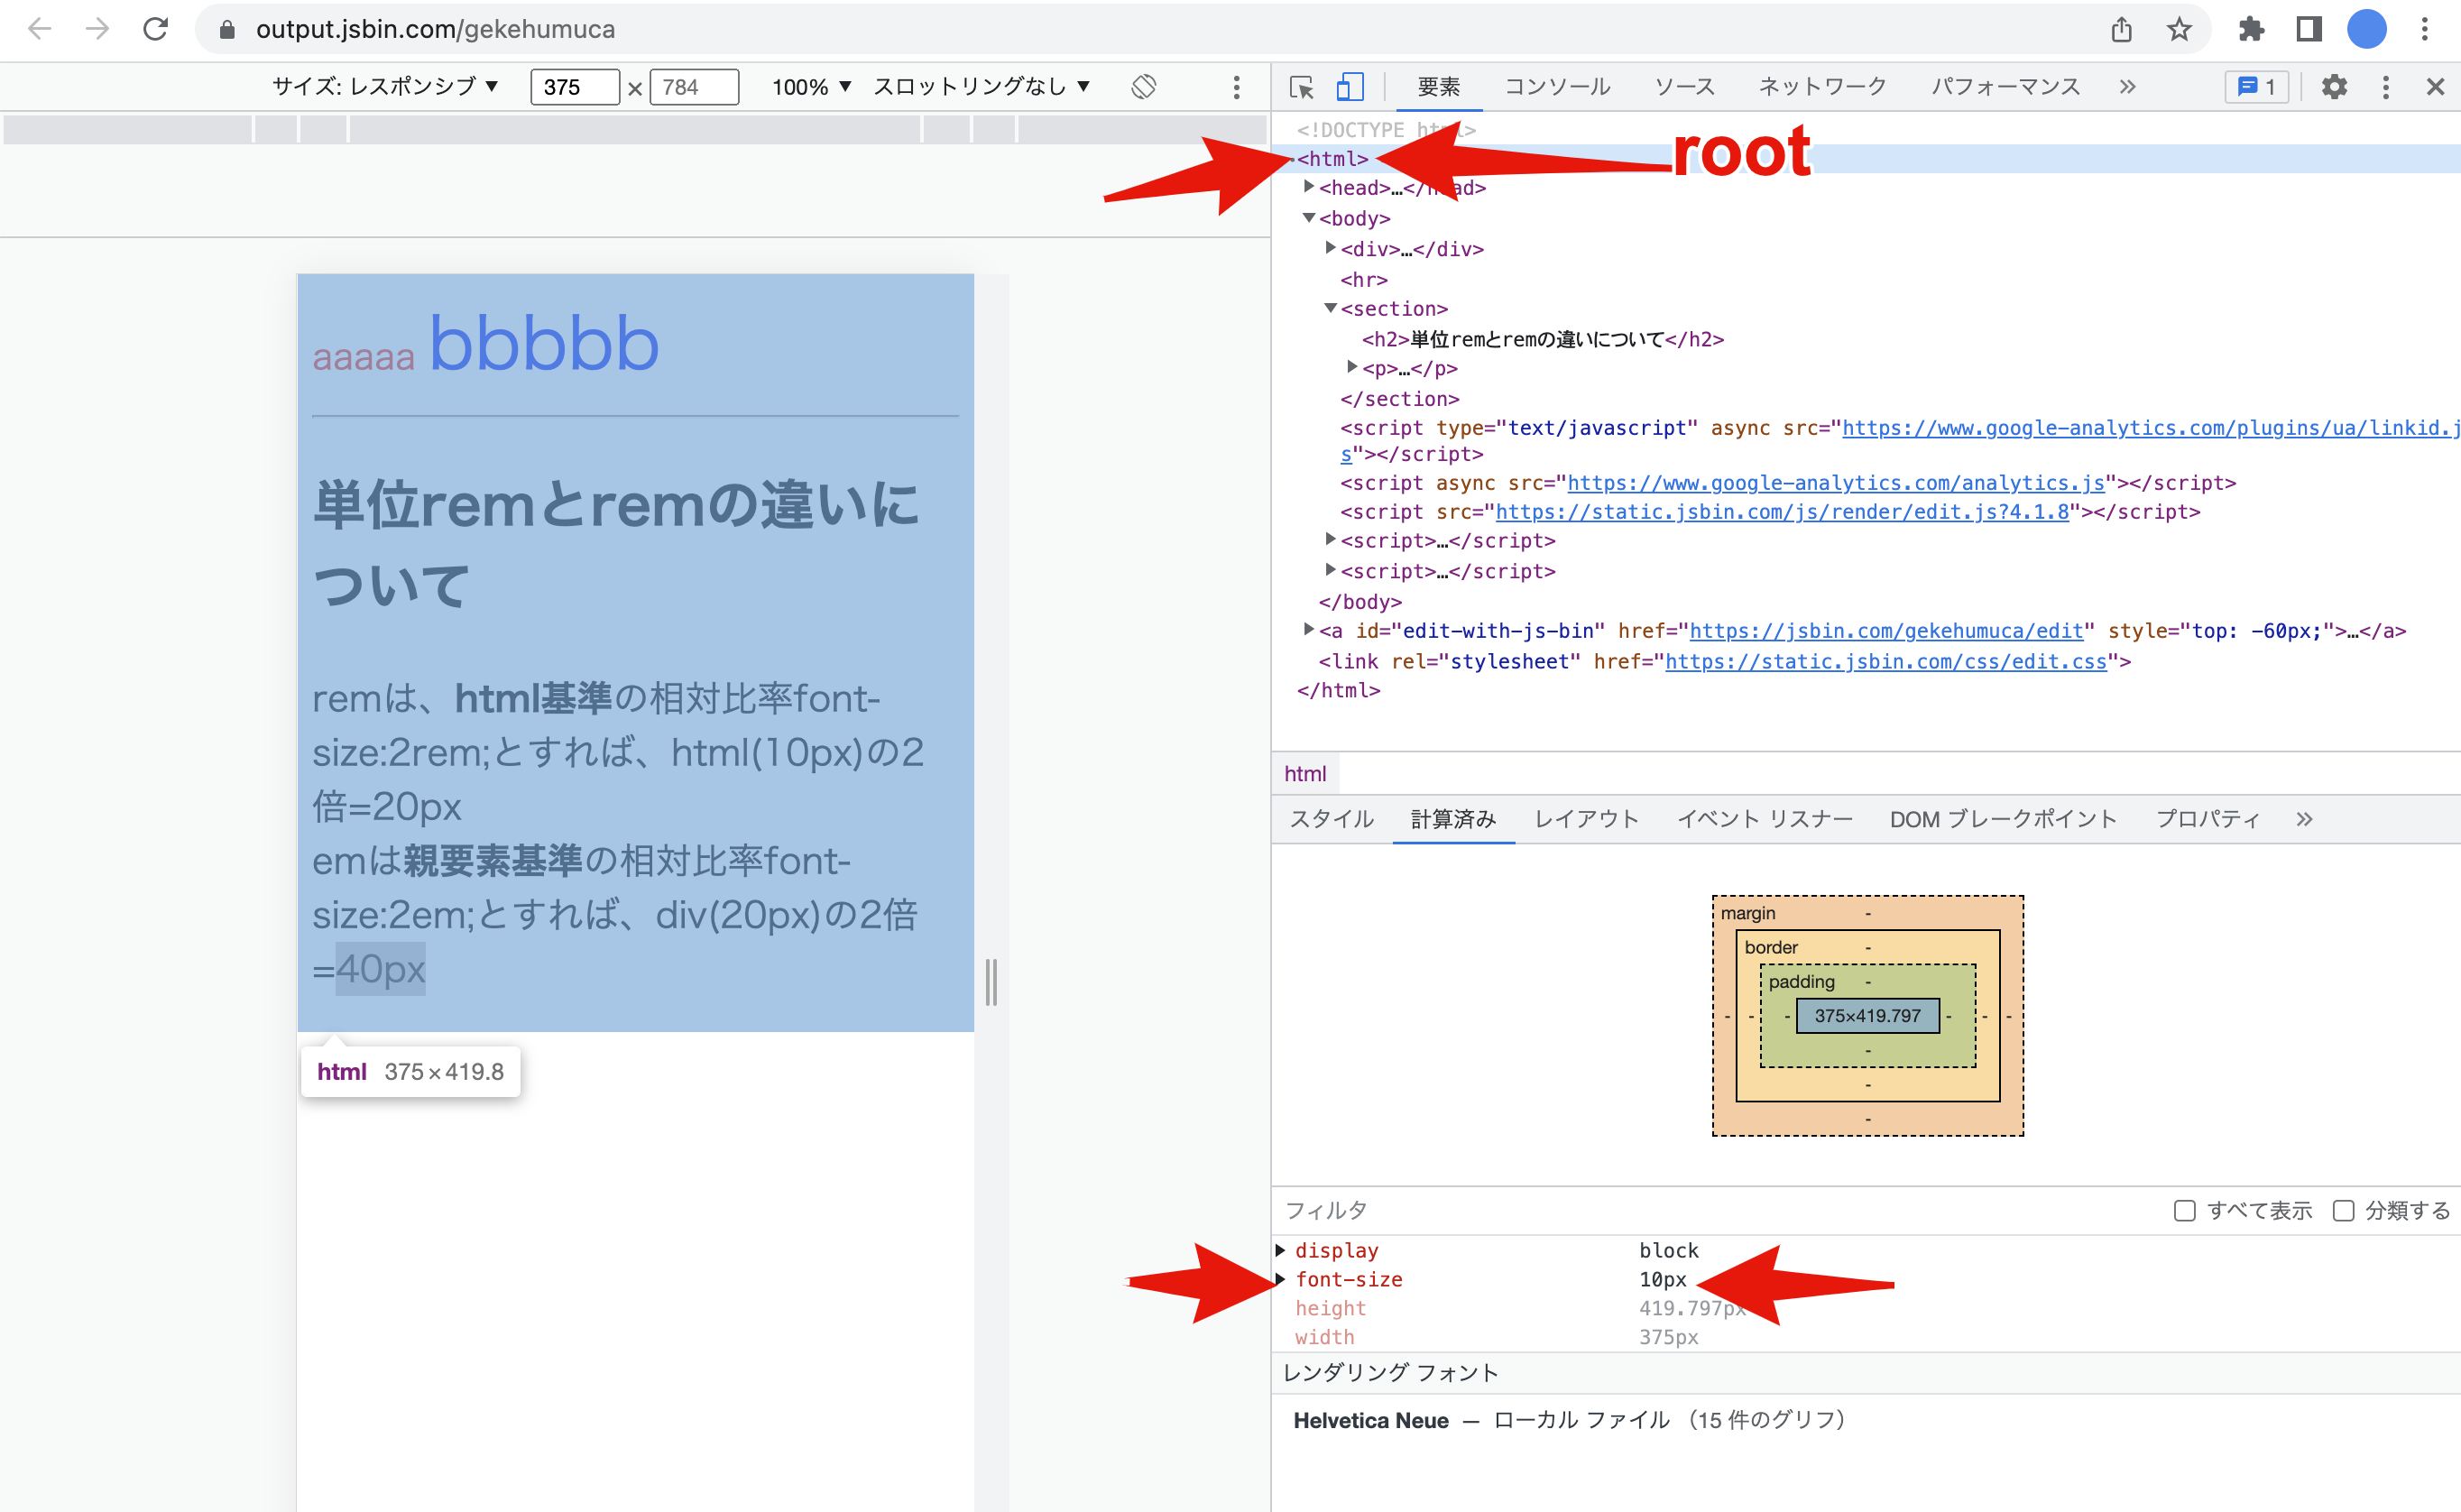Open the スロットリングなし dropdown
2461x1512 pixels.
pyautogui.click(x=981, y=87)
